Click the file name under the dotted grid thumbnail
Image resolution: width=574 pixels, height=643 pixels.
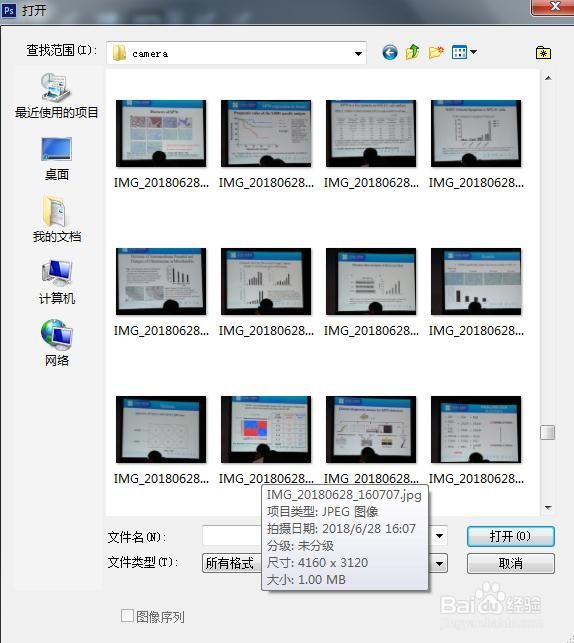coord(161,479)
